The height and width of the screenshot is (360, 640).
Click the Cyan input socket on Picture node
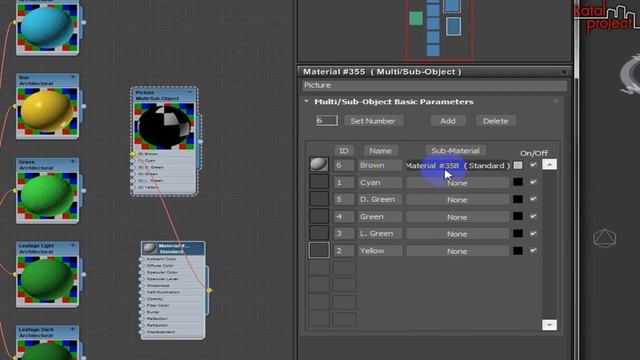coord(133,160)
